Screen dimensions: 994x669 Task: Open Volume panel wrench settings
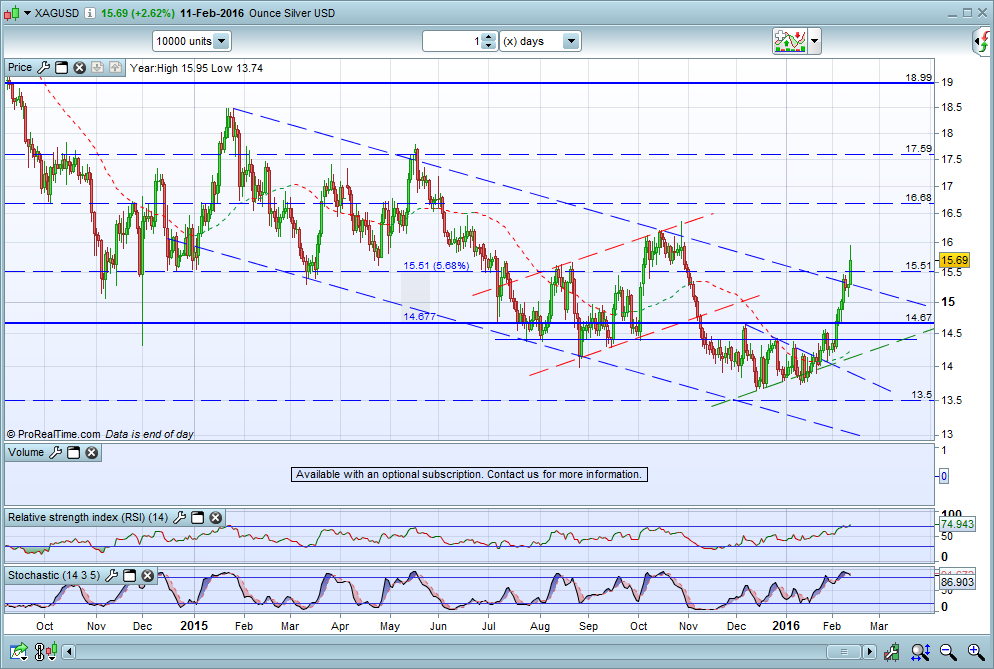click(x=56, y=452)
